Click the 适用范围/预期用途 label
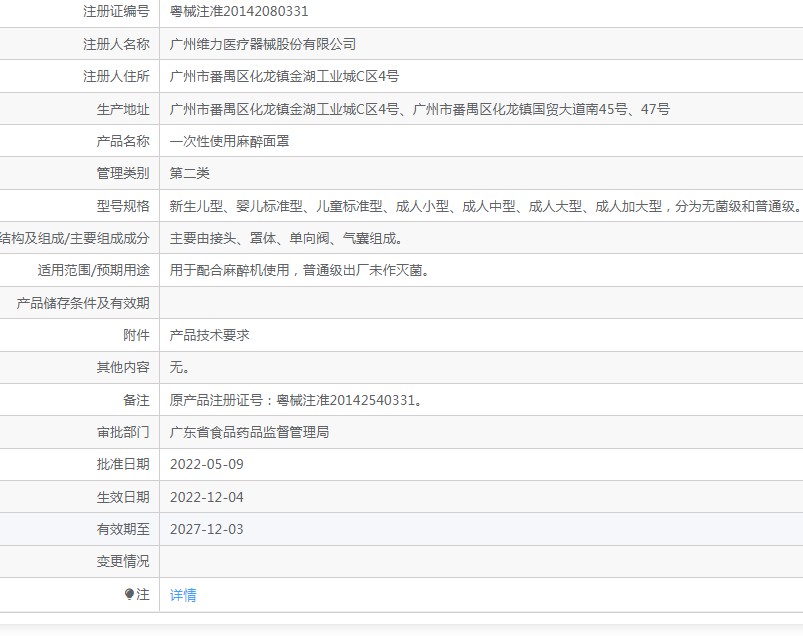803x636 pixels. [94, 270]
